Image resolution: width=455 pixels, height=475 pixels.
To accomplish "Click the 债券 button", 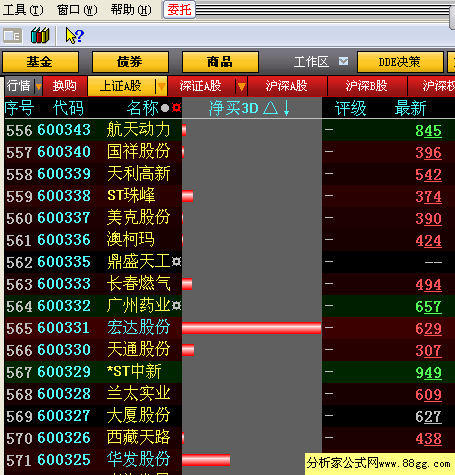I will [x=130, y=62].
